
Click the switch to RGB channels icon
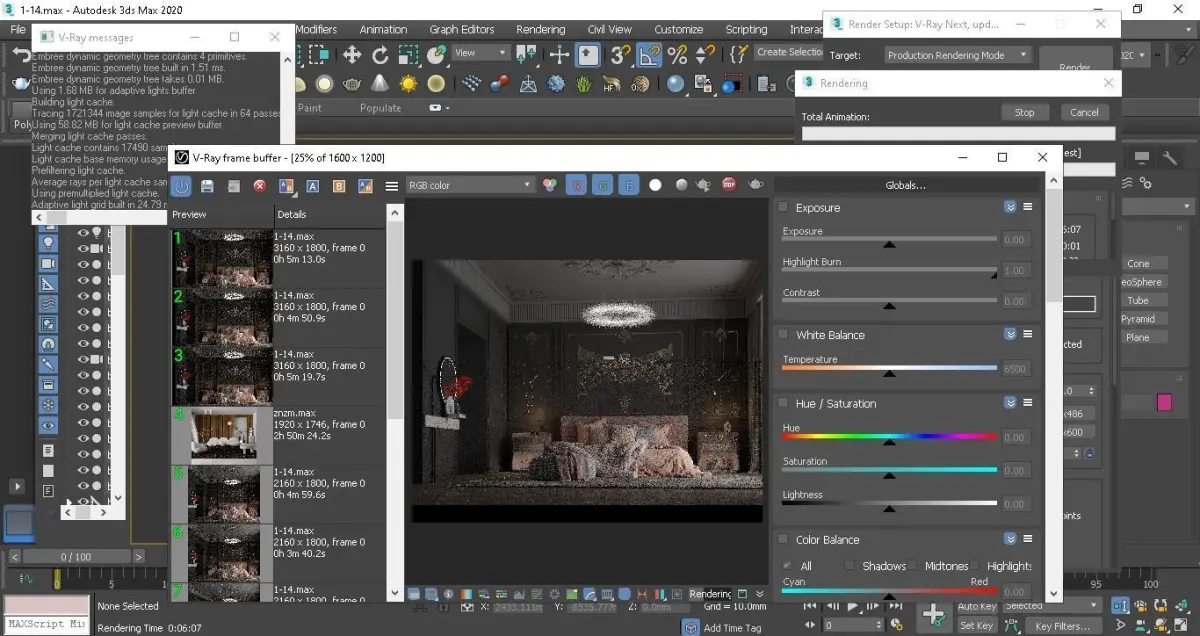(x=549, y=185)
